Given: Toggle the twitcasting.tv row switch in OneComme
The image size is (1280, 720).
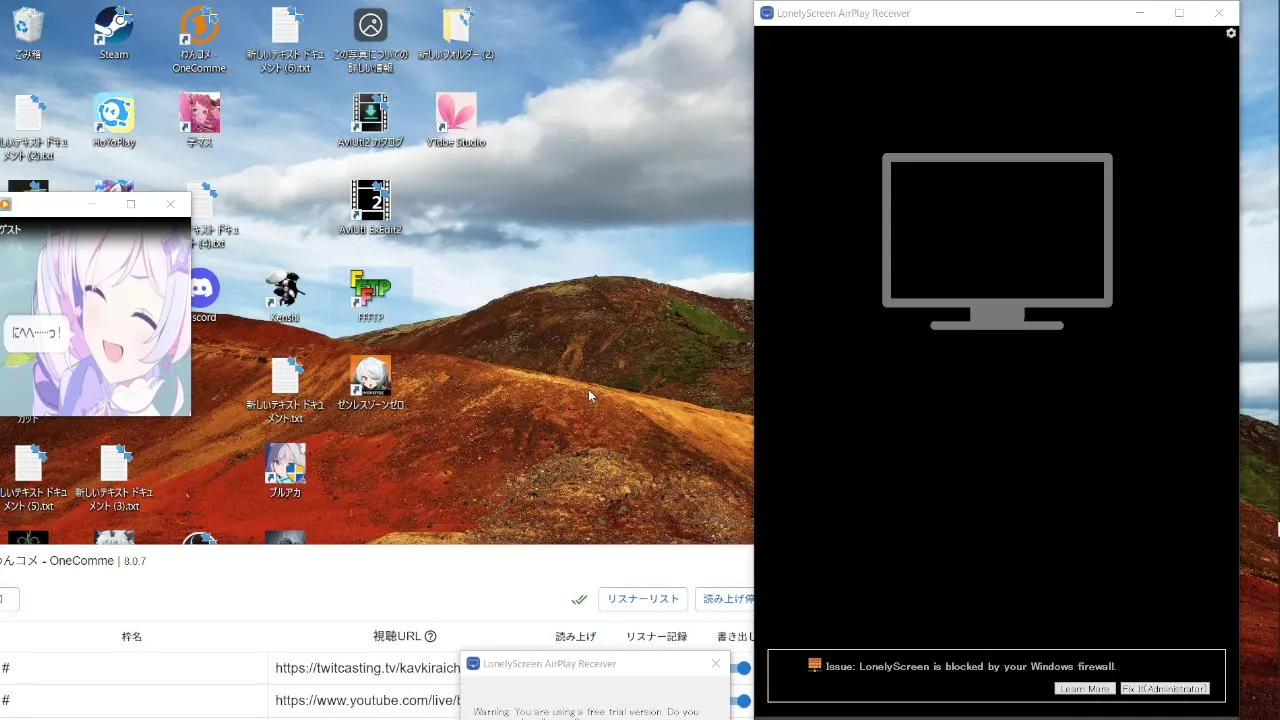Looking at the screenshot, I should tap(742, 668).
